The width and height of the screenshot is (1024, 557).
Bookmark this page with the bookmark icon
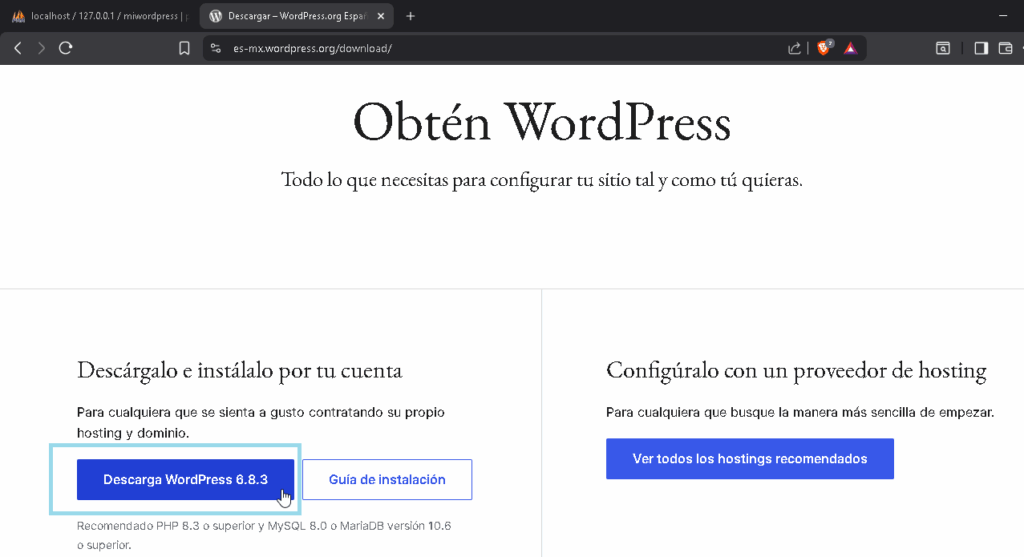184,48
